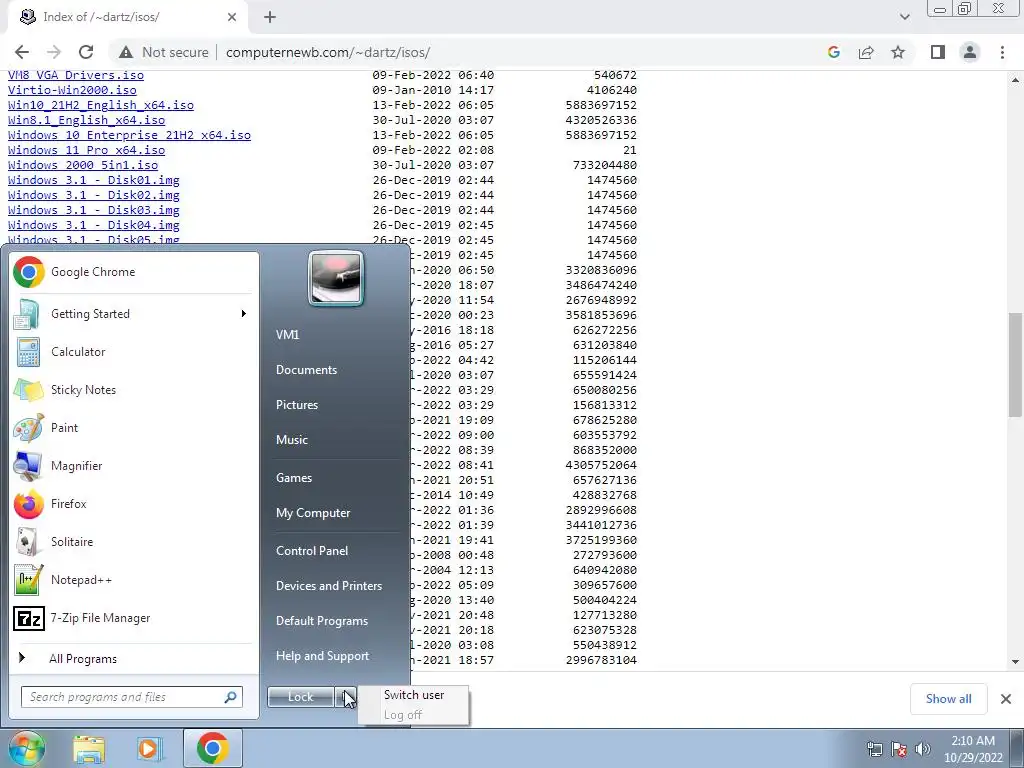Click the Lock button
This screenshot has height=768, width=1024.
click(x=301, y=697)
